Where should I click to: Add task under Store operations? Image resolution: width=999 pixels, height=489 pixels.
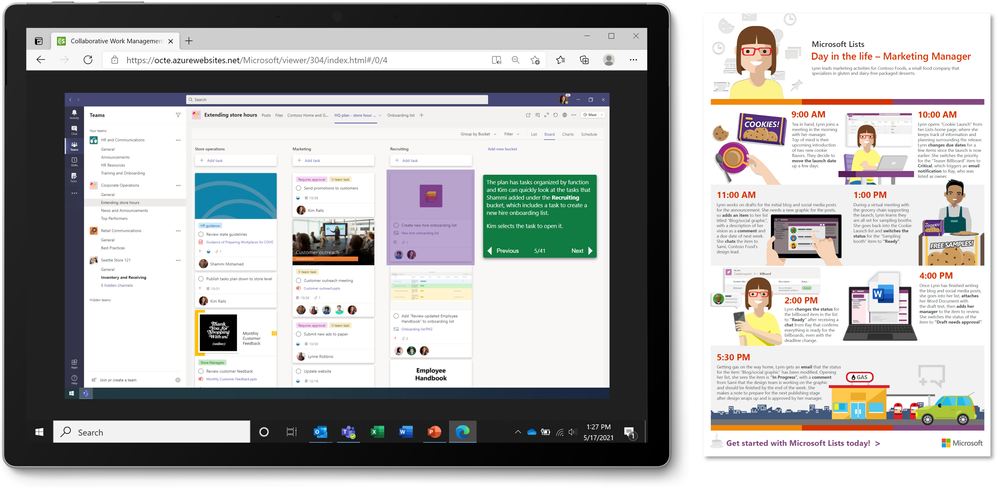coord(236,161)
